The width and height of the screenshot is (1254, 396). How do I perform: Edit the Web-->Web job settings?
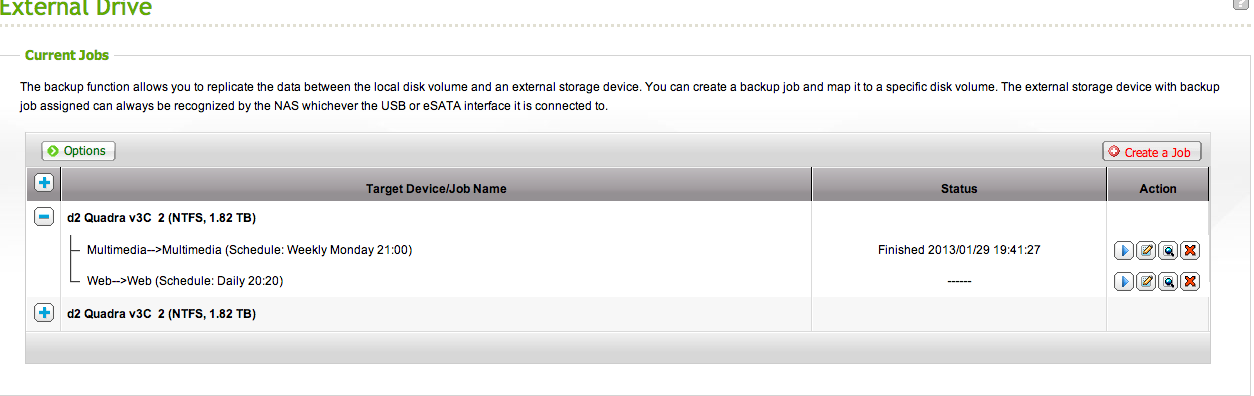tap(1146, 282)
